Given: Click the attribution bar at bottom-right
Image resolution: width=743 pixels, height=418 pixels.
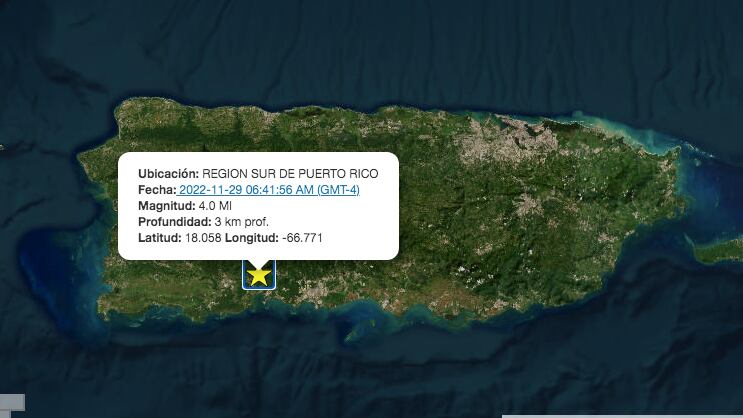Looking at the screenshot, I should point(622,415).
